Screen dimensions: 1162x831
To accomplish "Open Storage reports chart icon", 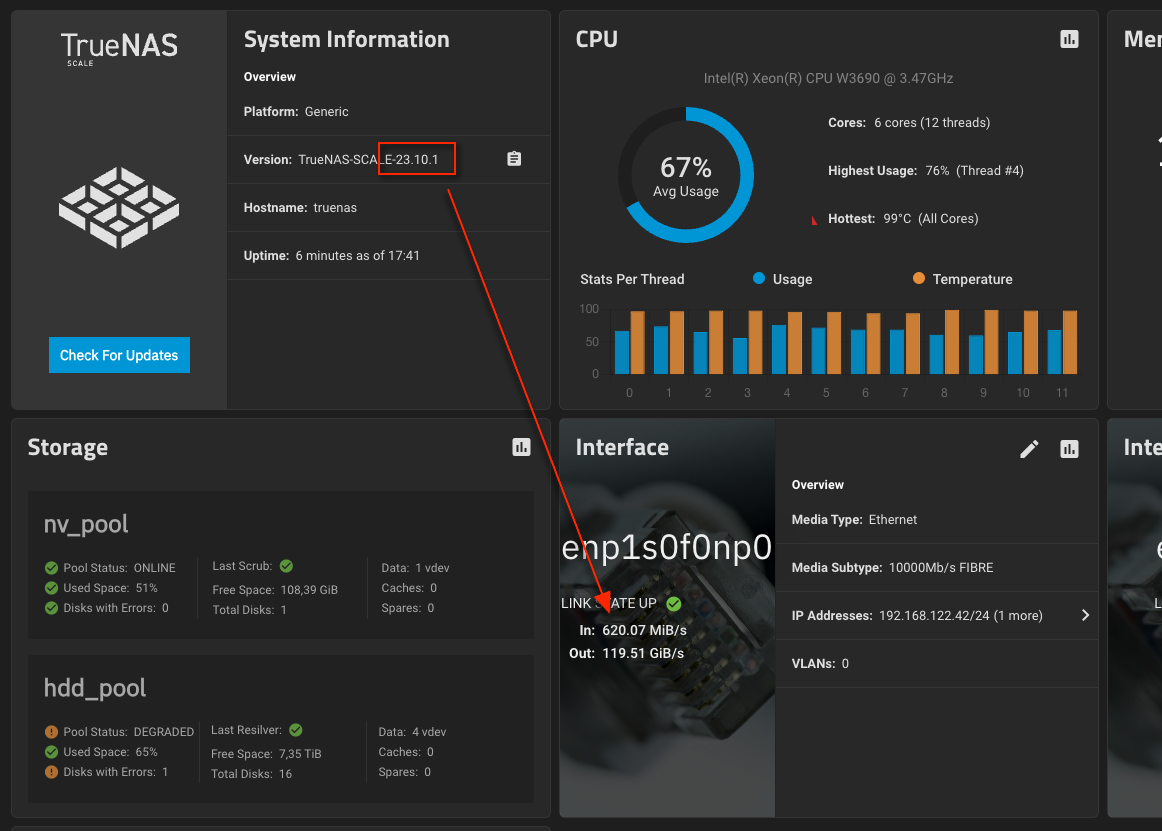I will click(521, 447).
